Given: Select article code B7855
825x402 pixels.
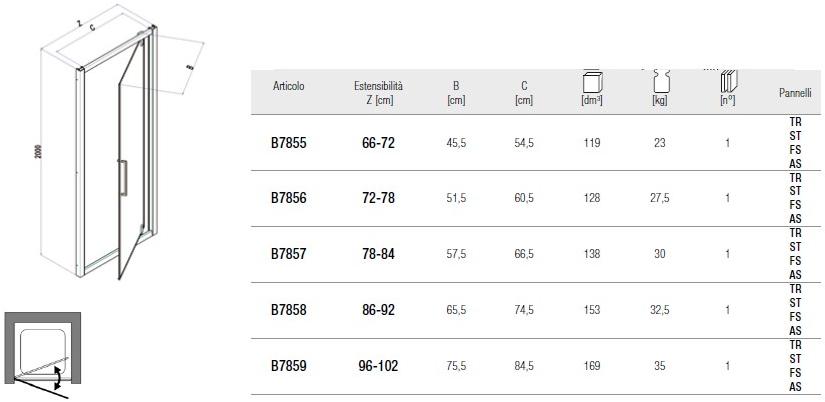Looking at the screenshot, I should pos(288,143).
